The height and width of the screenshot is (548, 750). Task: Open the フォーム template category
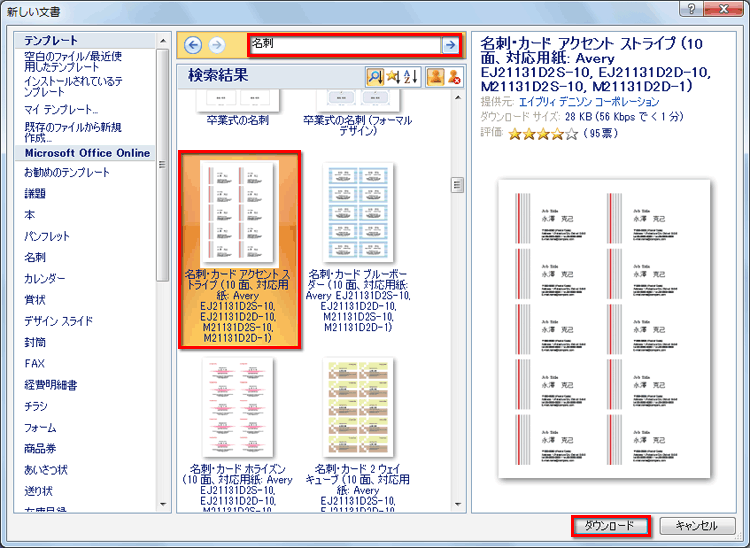click(x=40, y=427)
